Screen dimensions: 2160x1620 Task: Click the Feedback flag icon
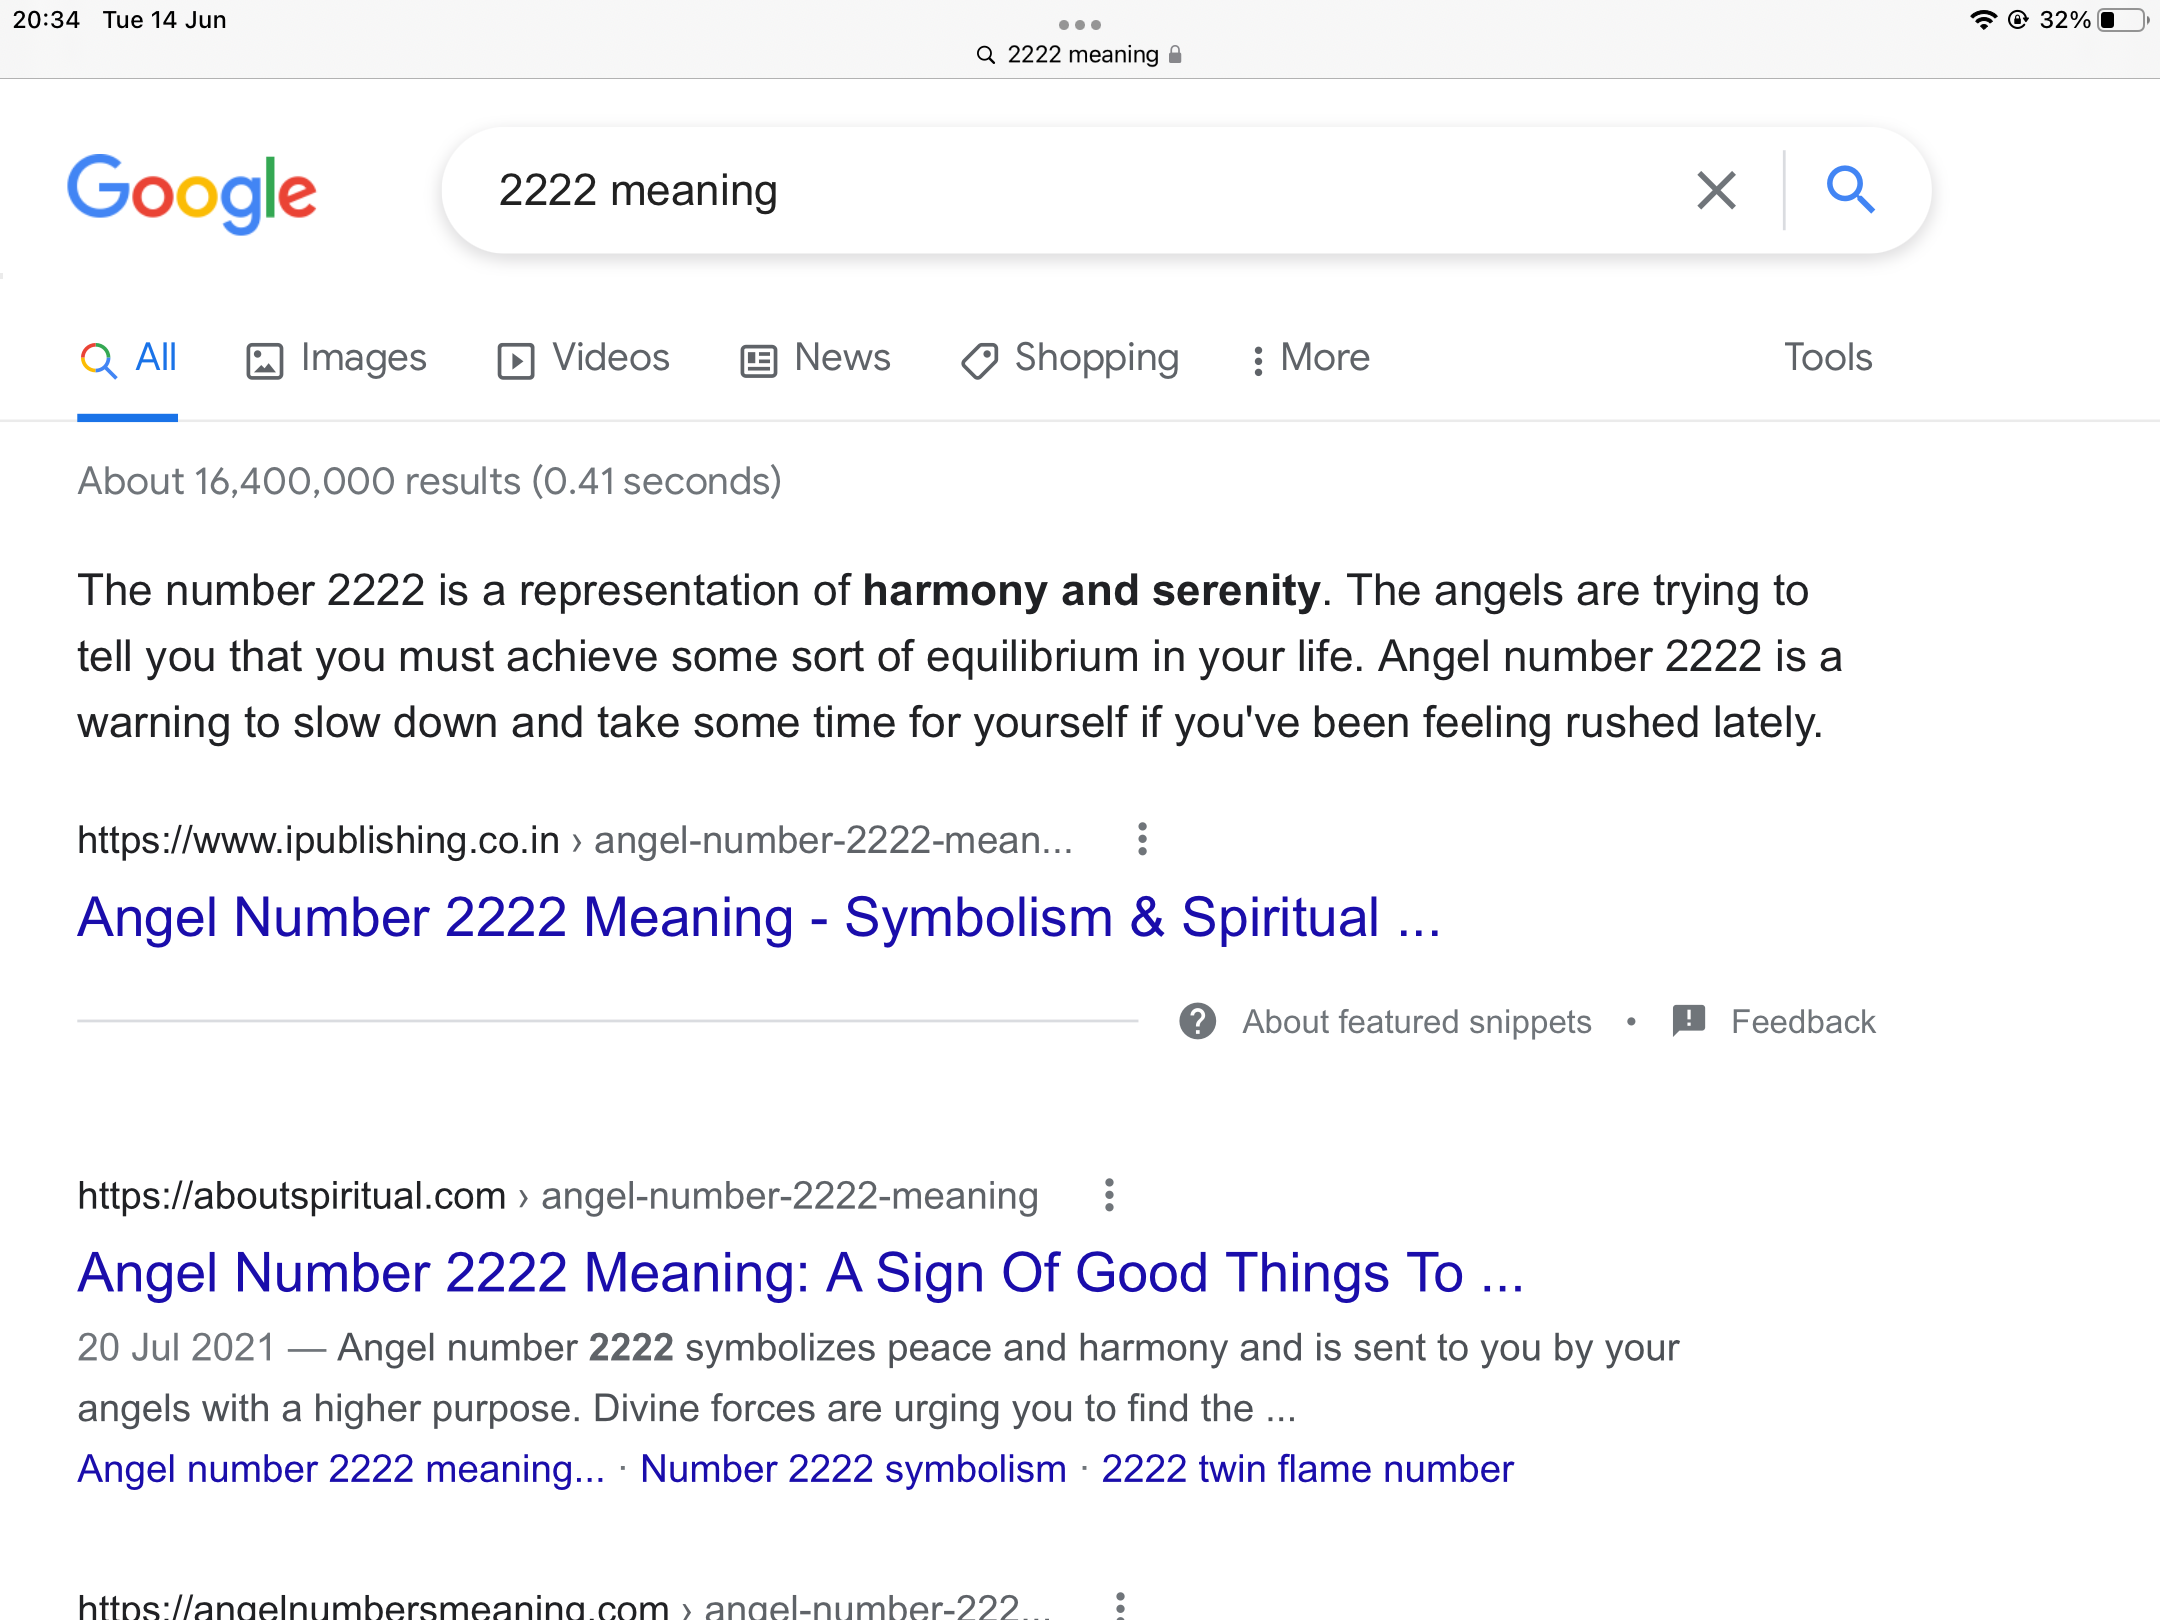tap(1688, 1020)
